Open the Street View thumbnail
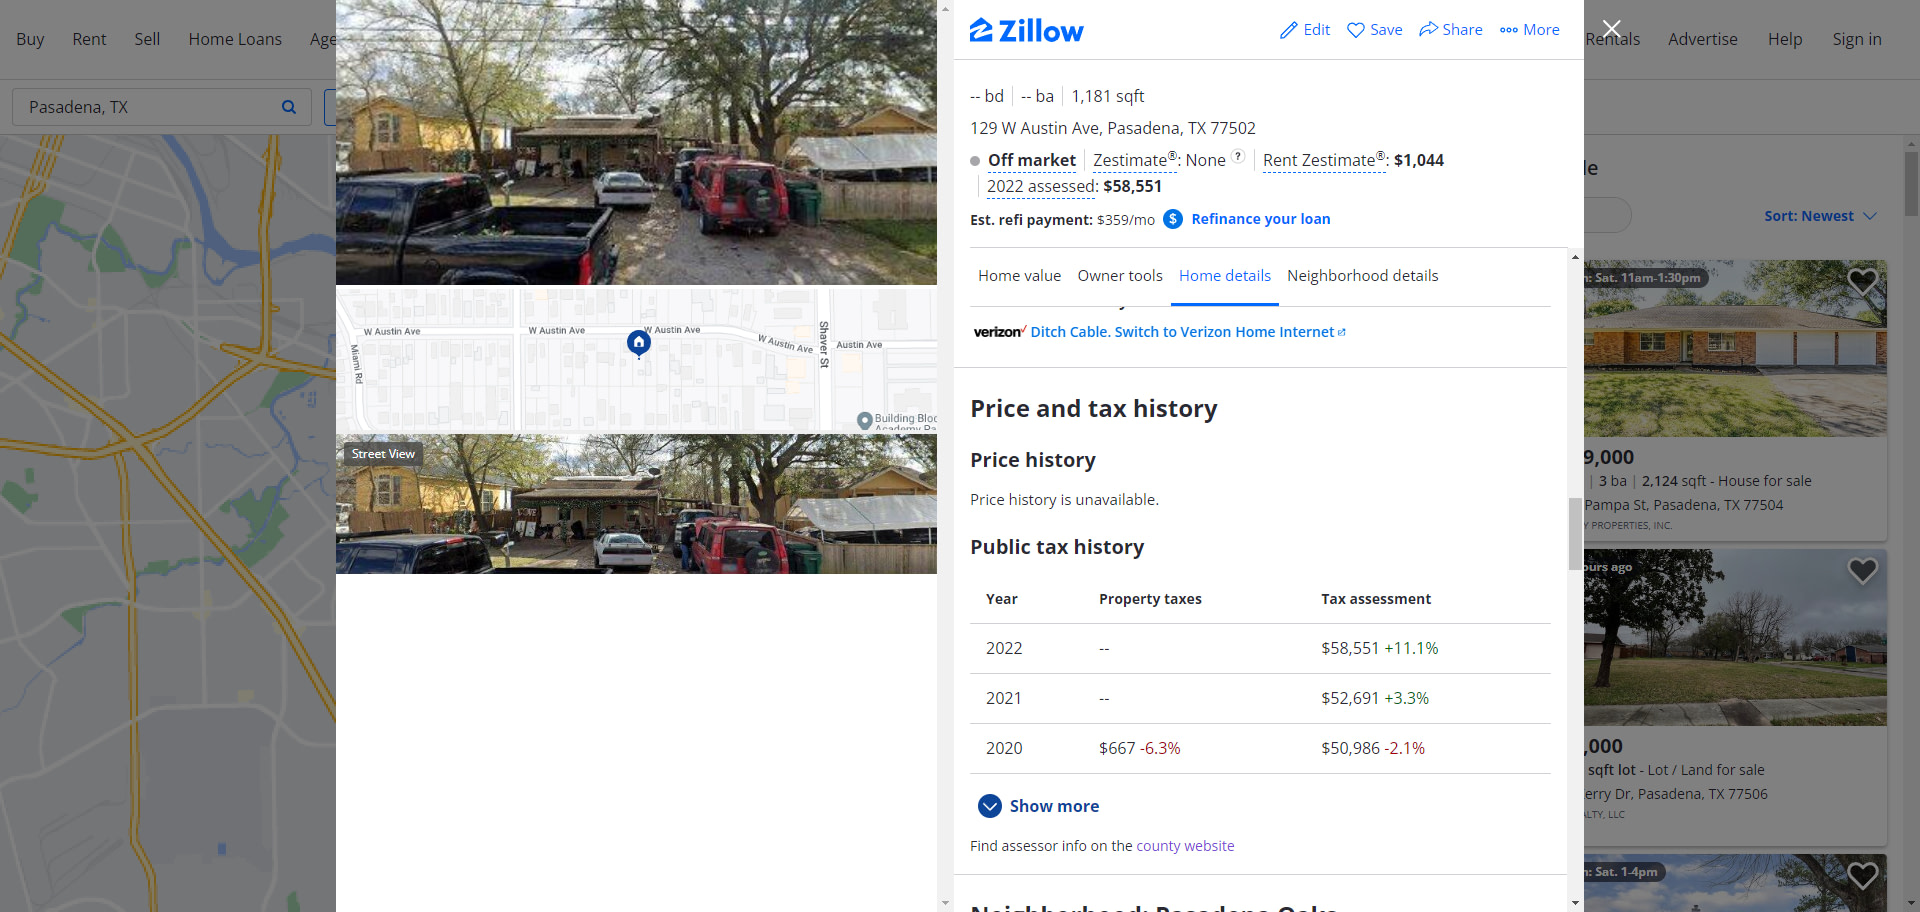 [x=636, y=504]
